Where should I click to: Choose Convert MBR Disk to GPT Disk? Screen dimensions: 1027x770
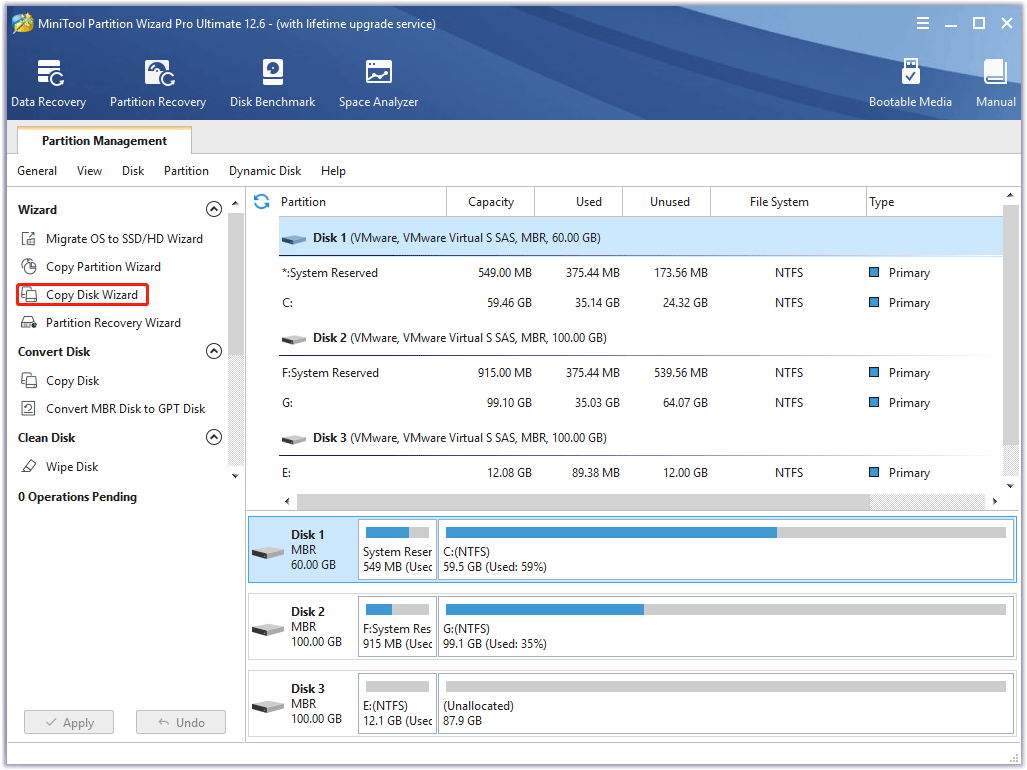click(125, 409)
